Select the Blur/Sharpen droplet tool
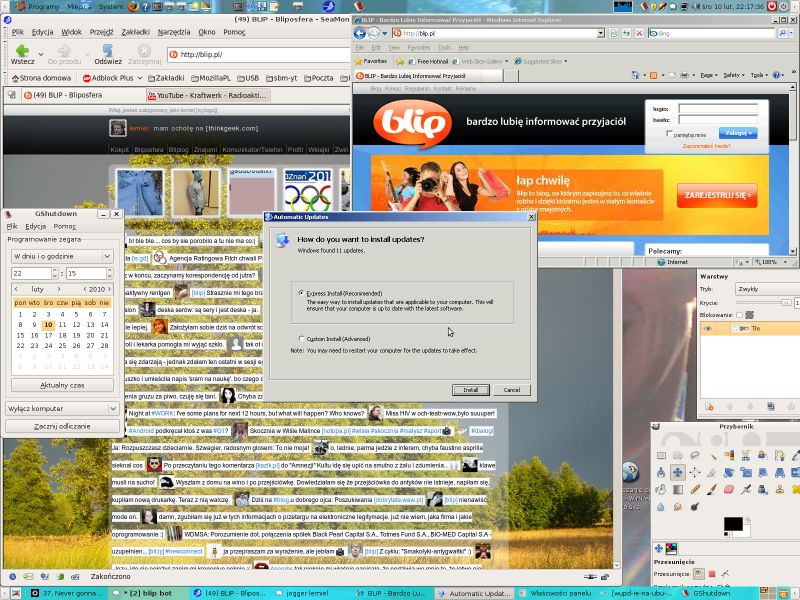800x600 pixels. [661, 506]
